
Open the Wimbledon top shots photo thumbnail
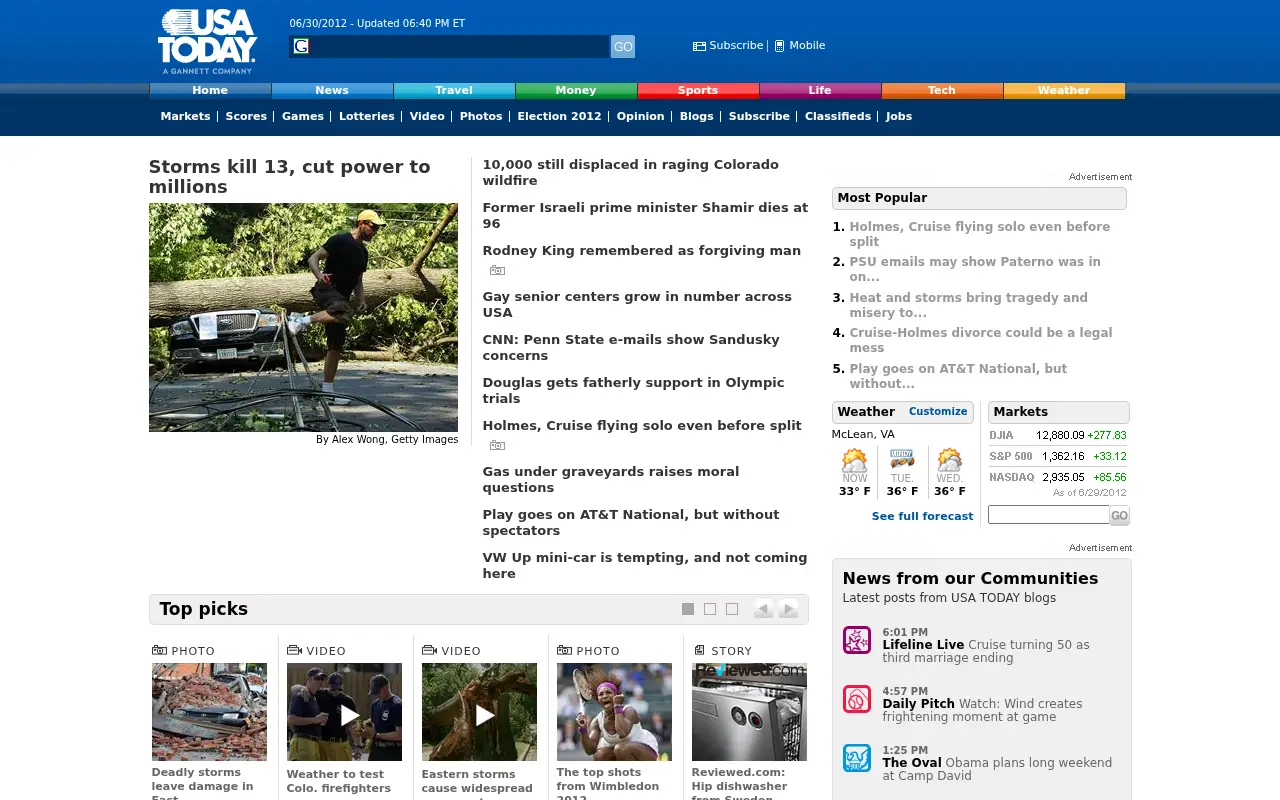click(x=614, y=712)
